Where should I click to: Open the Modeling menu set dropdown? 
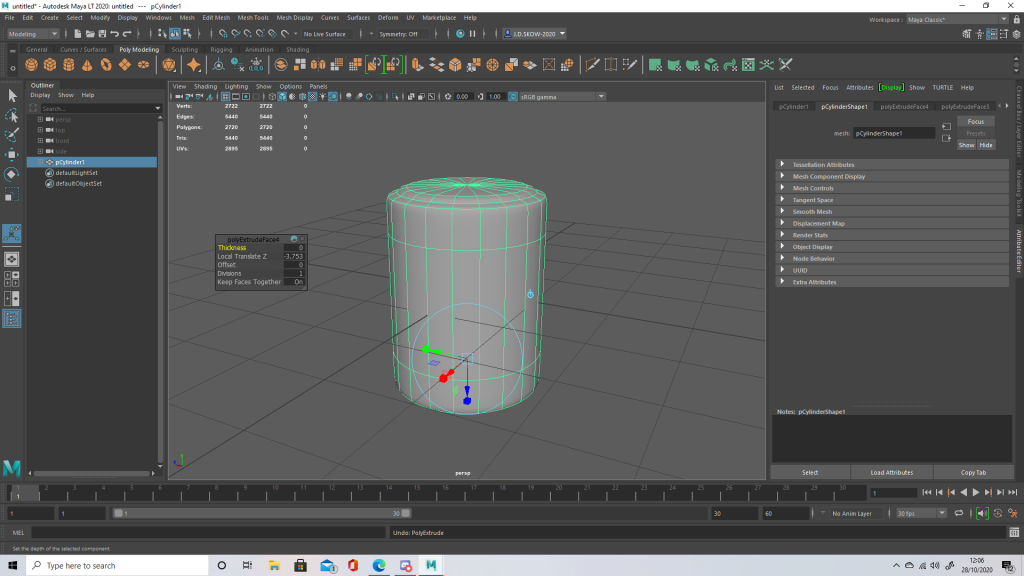34,34
